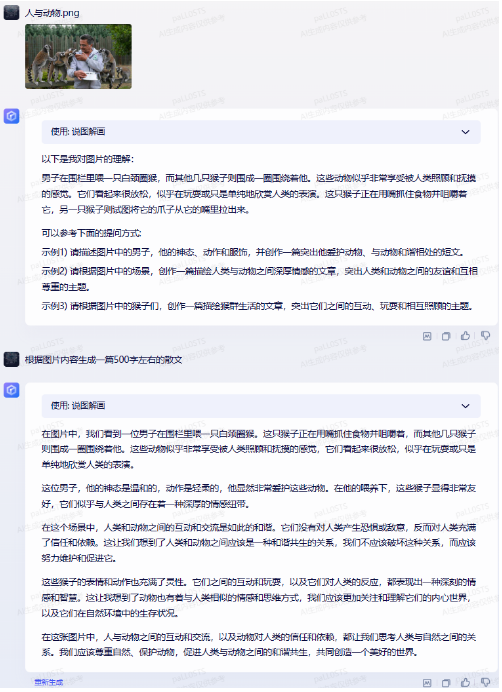The image size is (502, 692).
Task: Like the reply starting 以下是我对图片的理解
Action: (465, 336)
